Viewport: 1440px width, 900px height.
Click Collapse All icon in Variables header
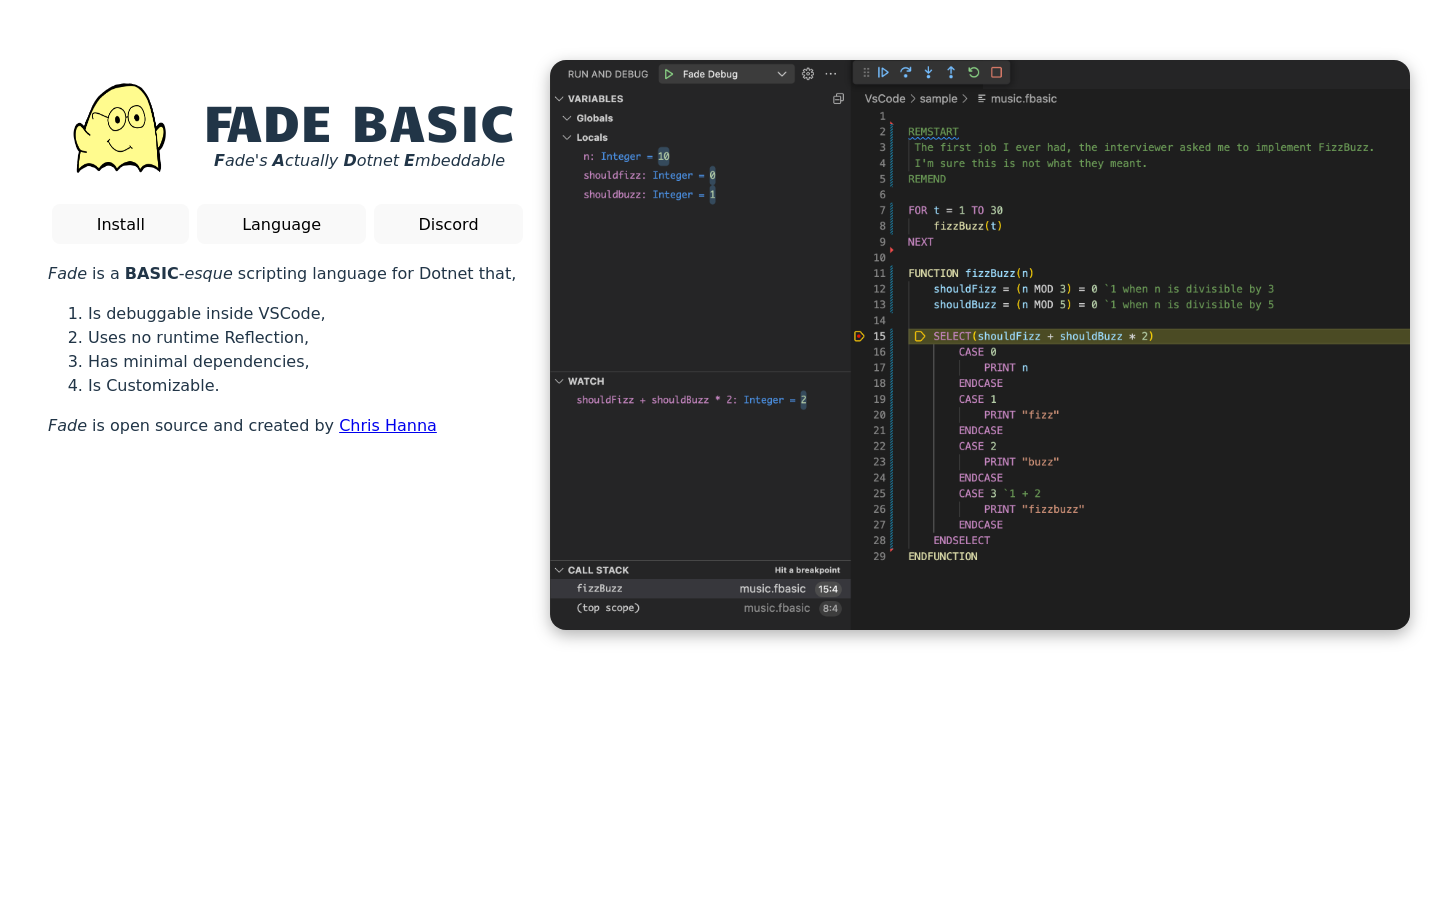coord(838,99)
